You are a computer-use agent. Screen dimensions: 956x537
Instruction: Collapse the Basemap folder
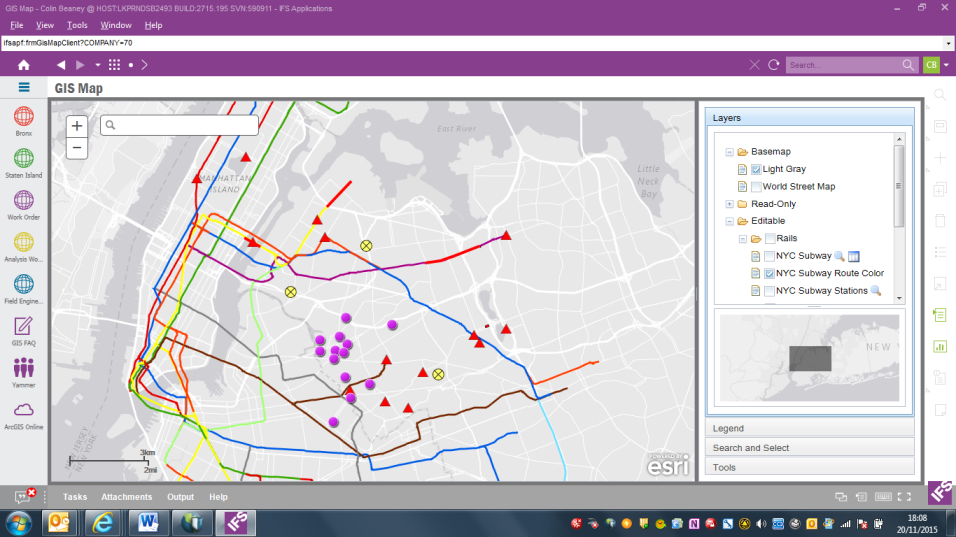pos(729,152)
